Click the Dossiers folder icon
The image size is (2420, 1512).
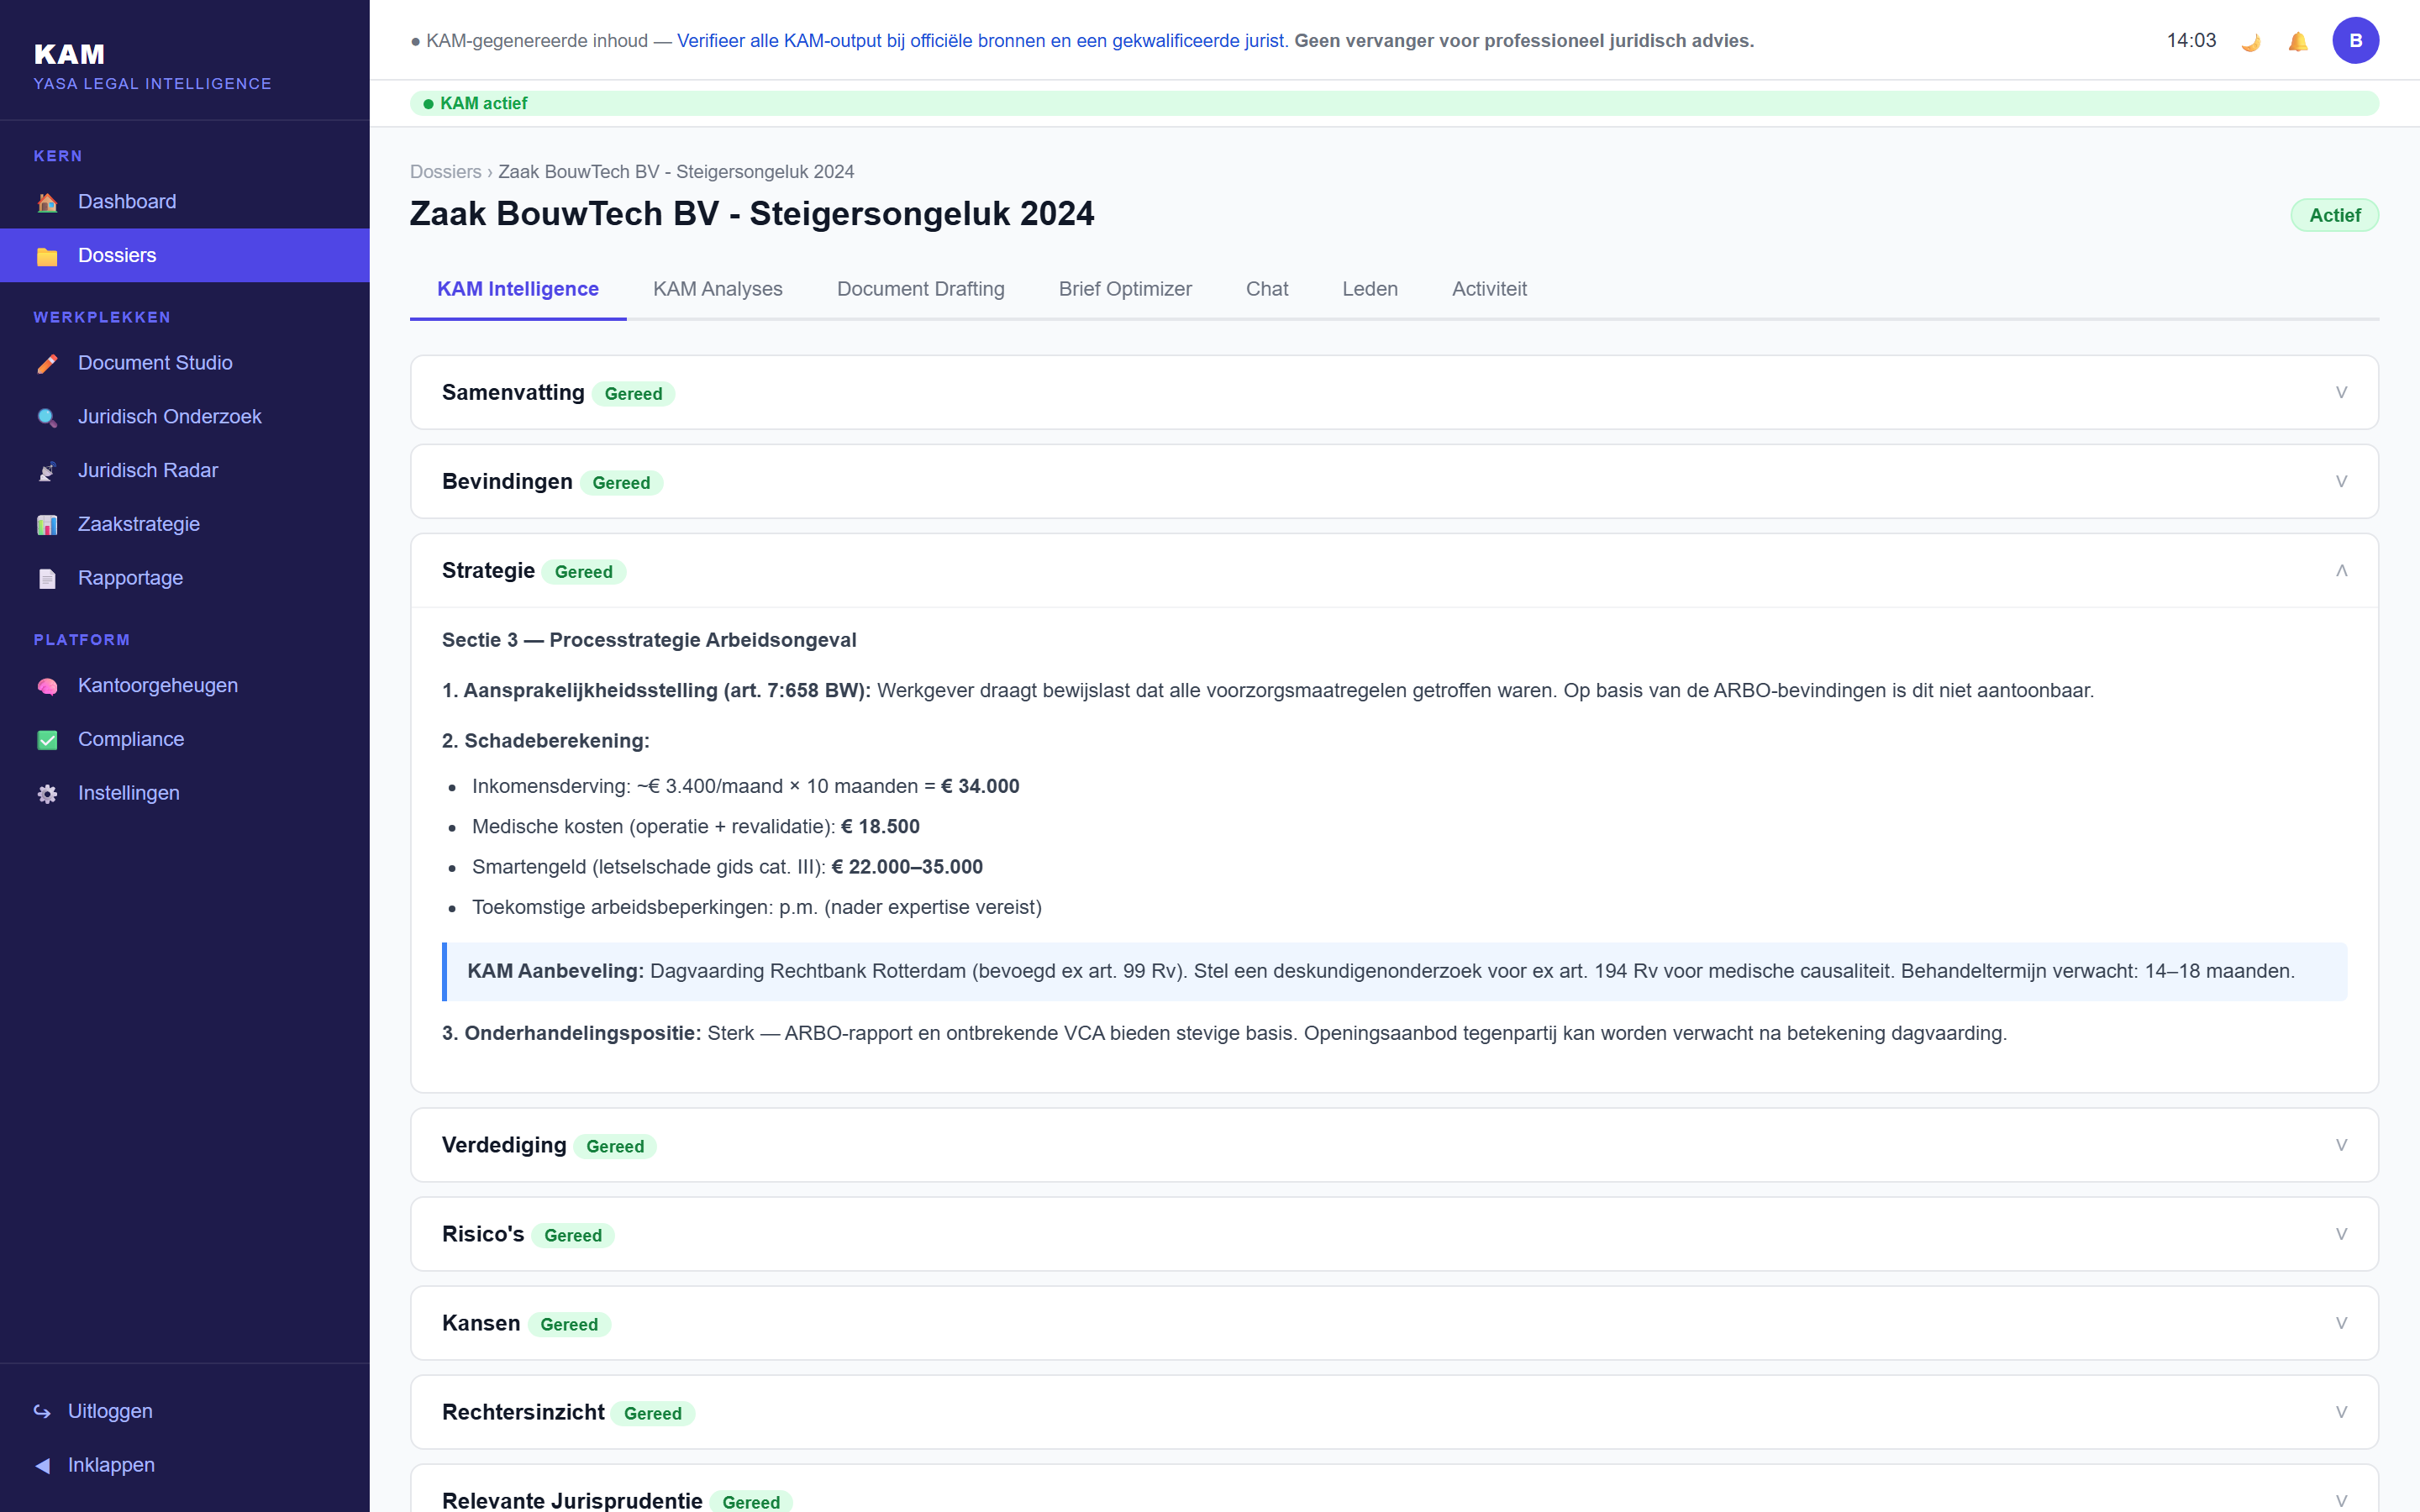[47, 257]
